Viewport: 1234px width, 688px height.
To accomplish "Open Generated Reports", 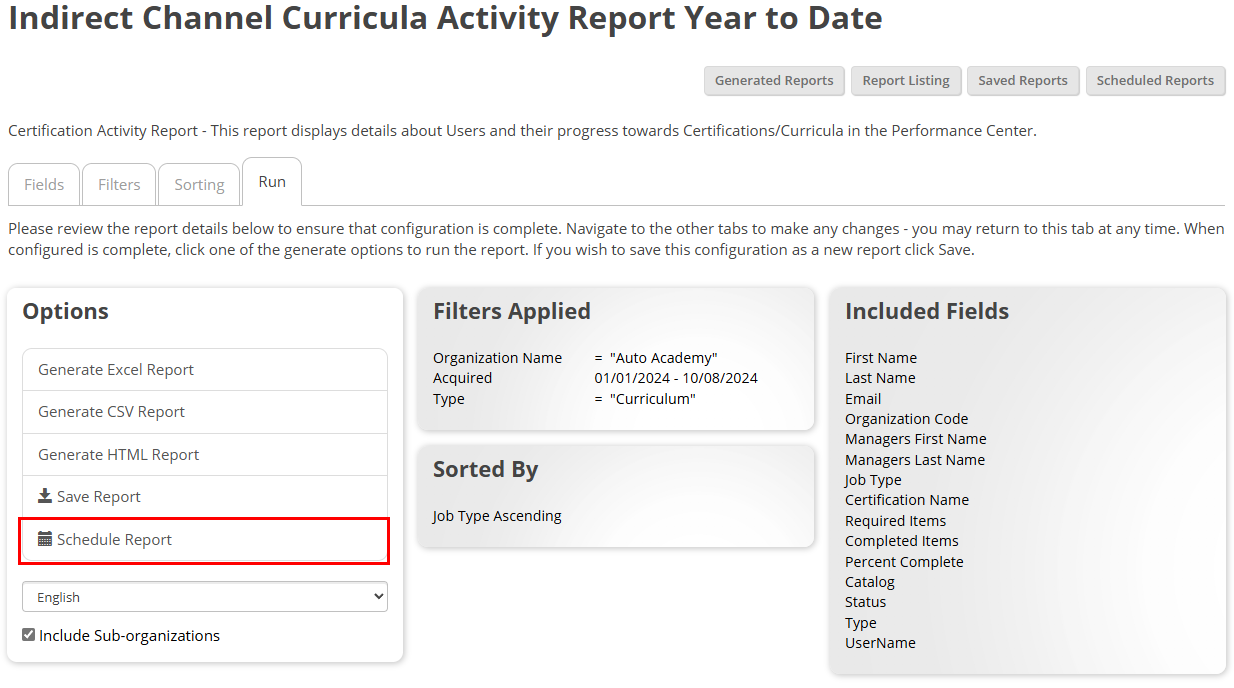I will click(774, 81).
